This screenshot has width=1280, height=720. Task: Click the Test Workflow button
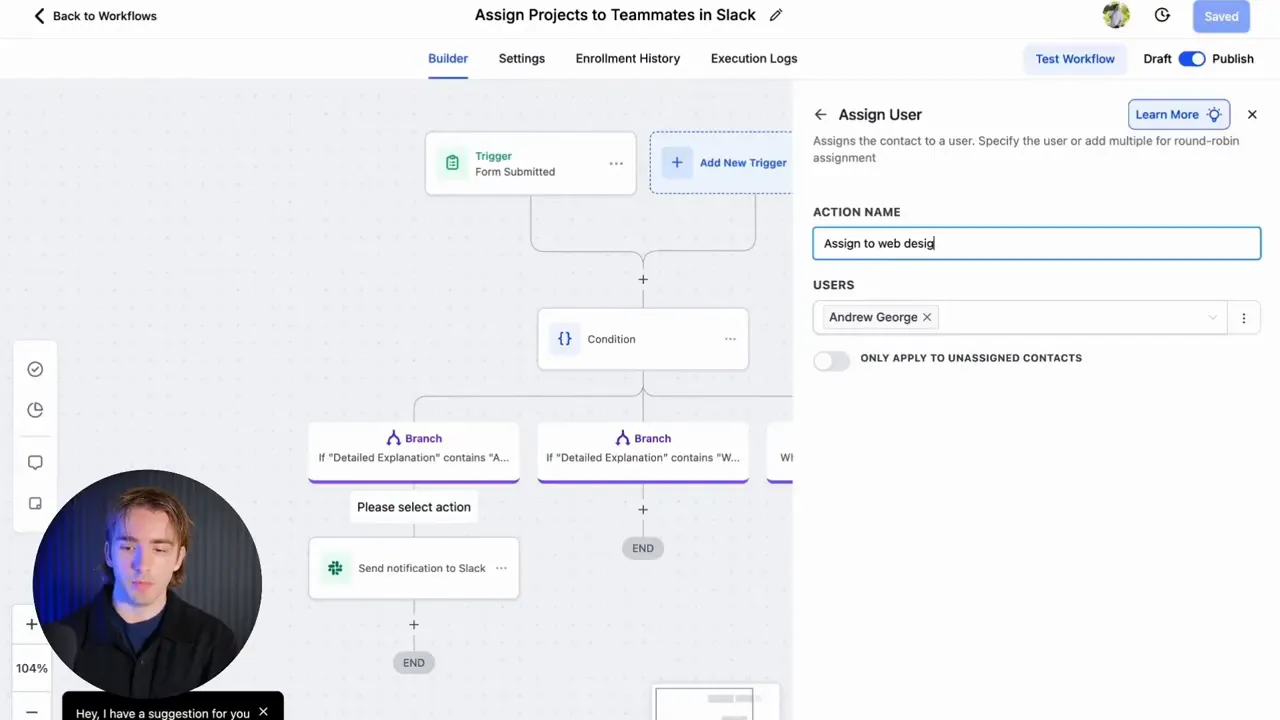coord(1075,59)
